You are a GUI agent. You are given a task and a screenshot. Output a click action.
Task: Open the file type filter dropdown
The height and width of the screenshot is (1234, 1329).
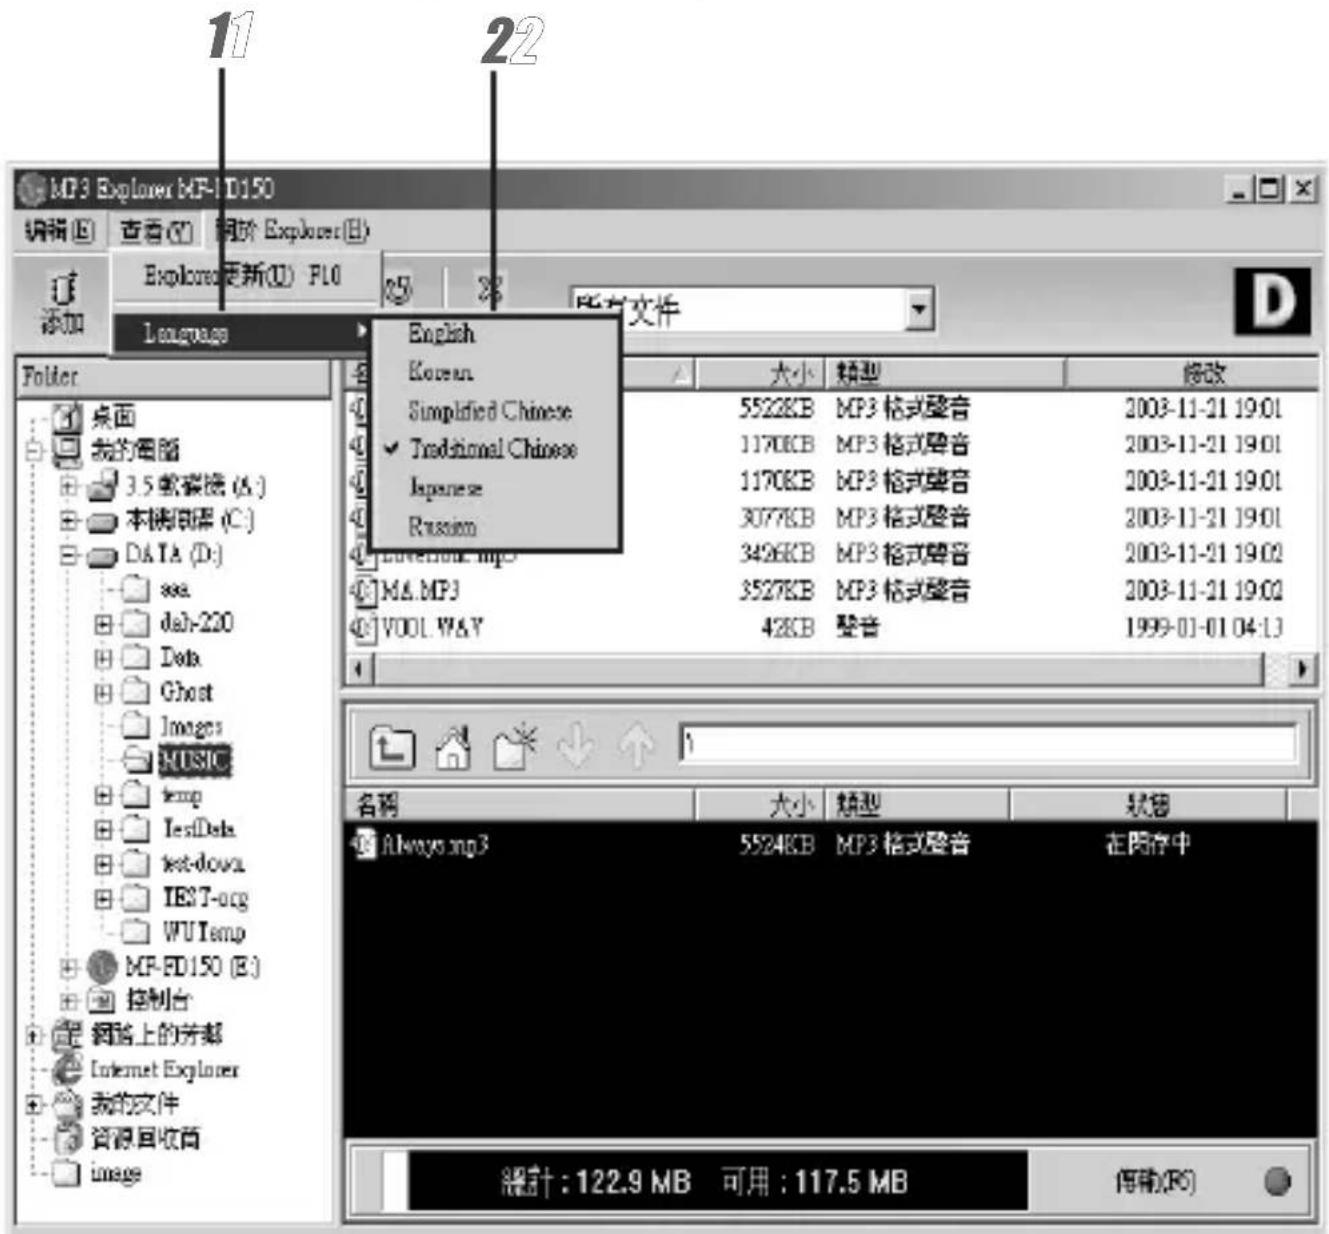pos(918,310)
